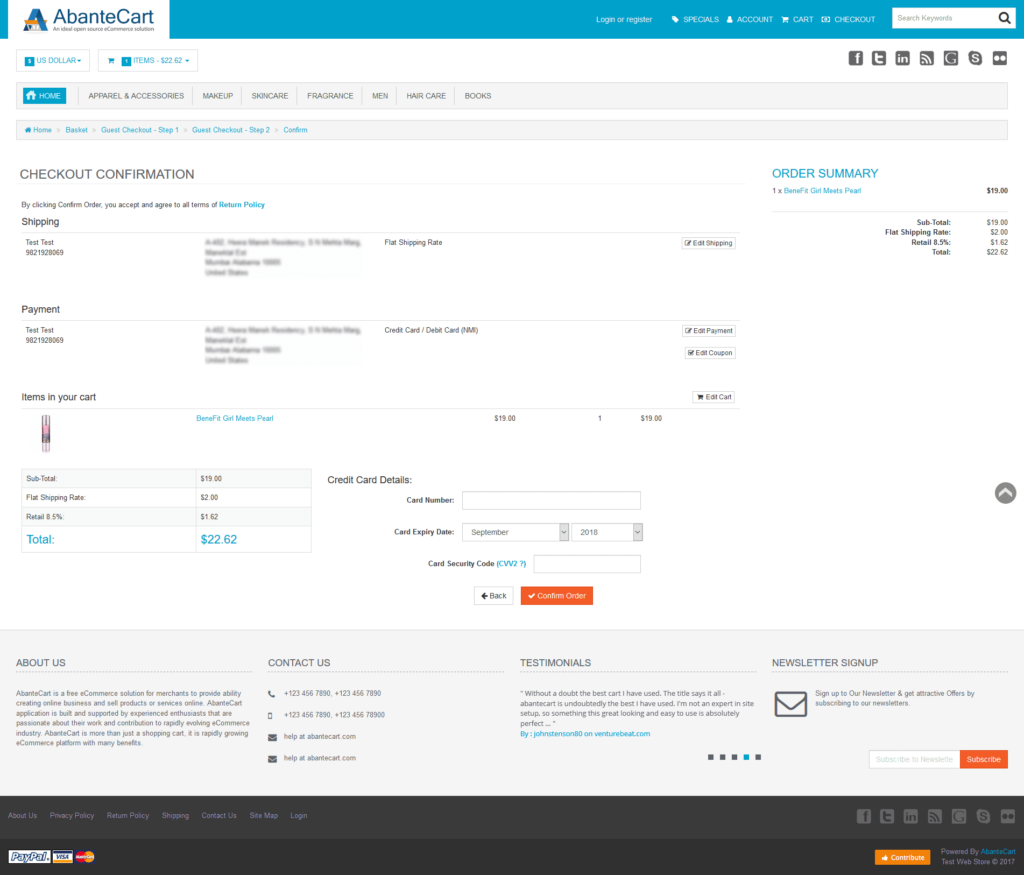Click the PayPal payment logo
Image resolution: width=1024 pixels, height=875 pixels.
point(29,857)
